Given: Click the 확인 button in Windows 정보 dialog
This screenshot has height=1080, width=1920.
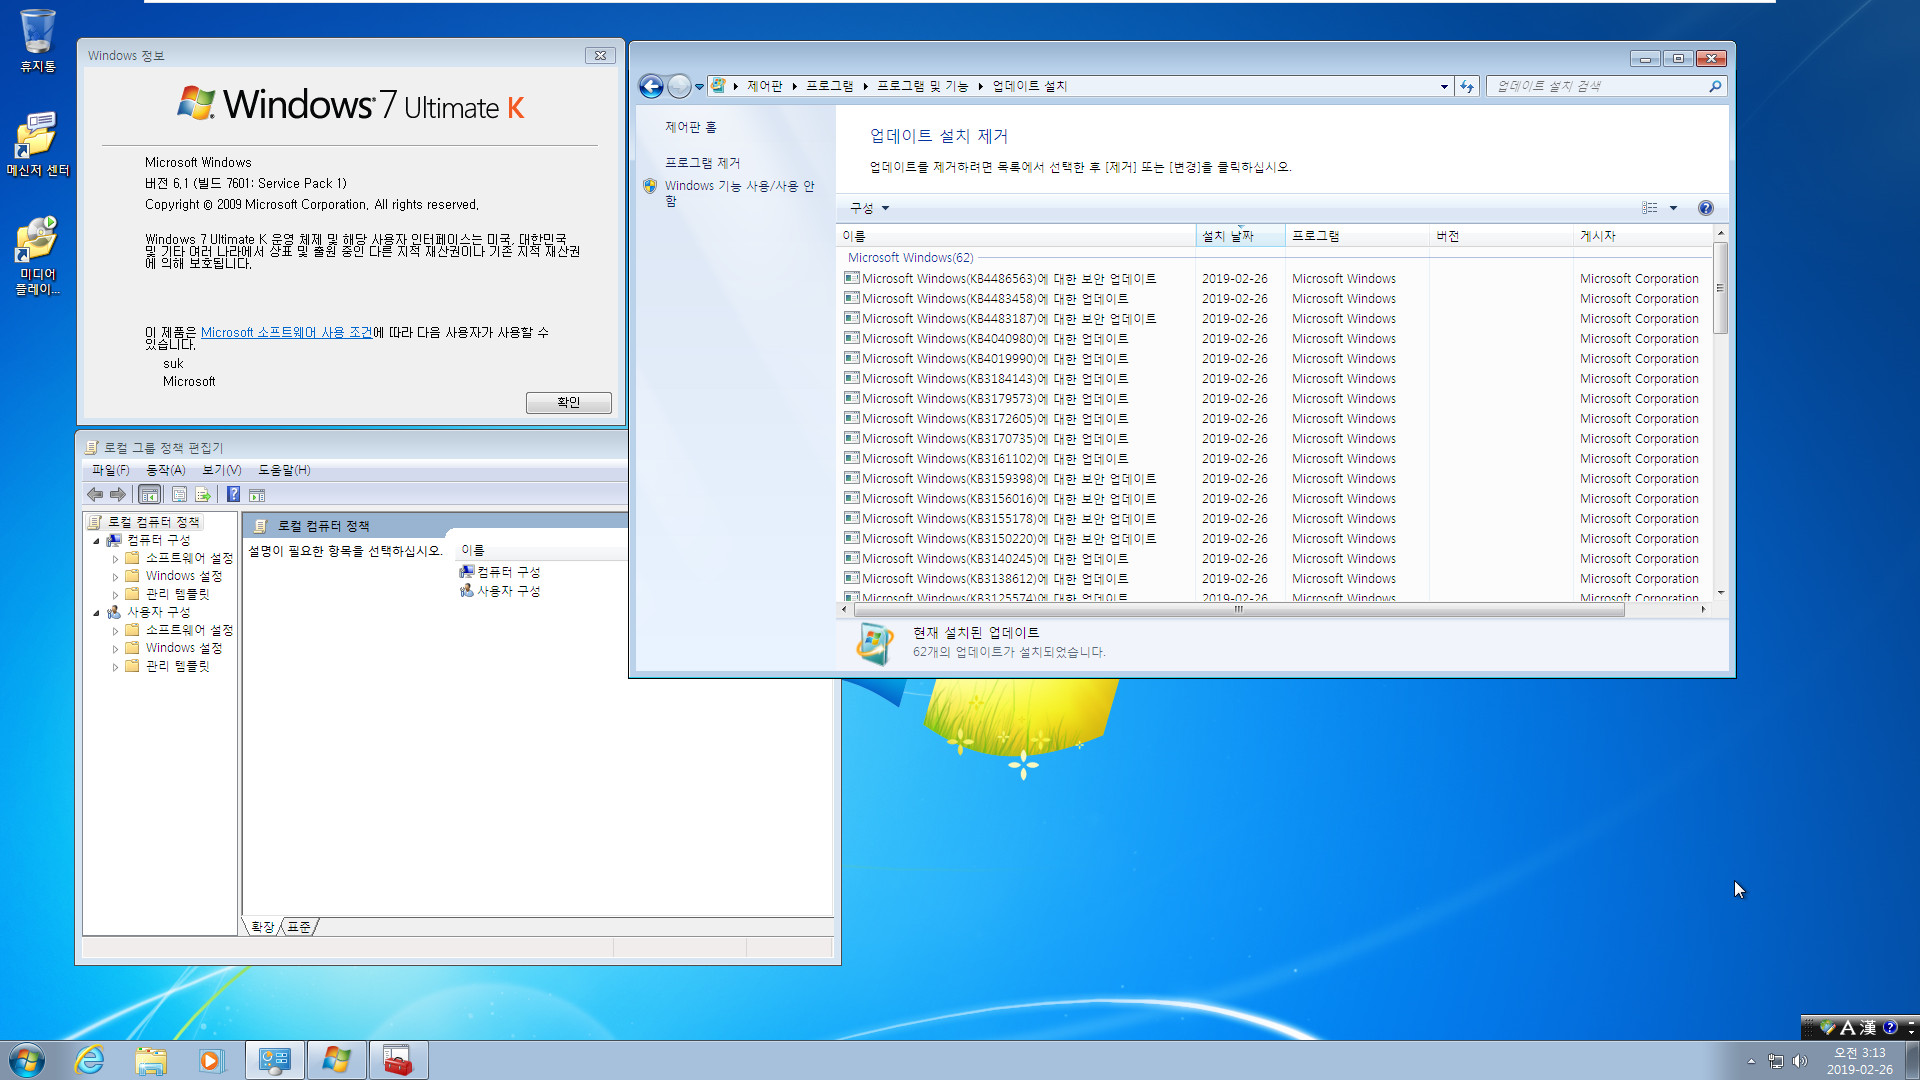Looking at the screenshot, I should (568, 402).
